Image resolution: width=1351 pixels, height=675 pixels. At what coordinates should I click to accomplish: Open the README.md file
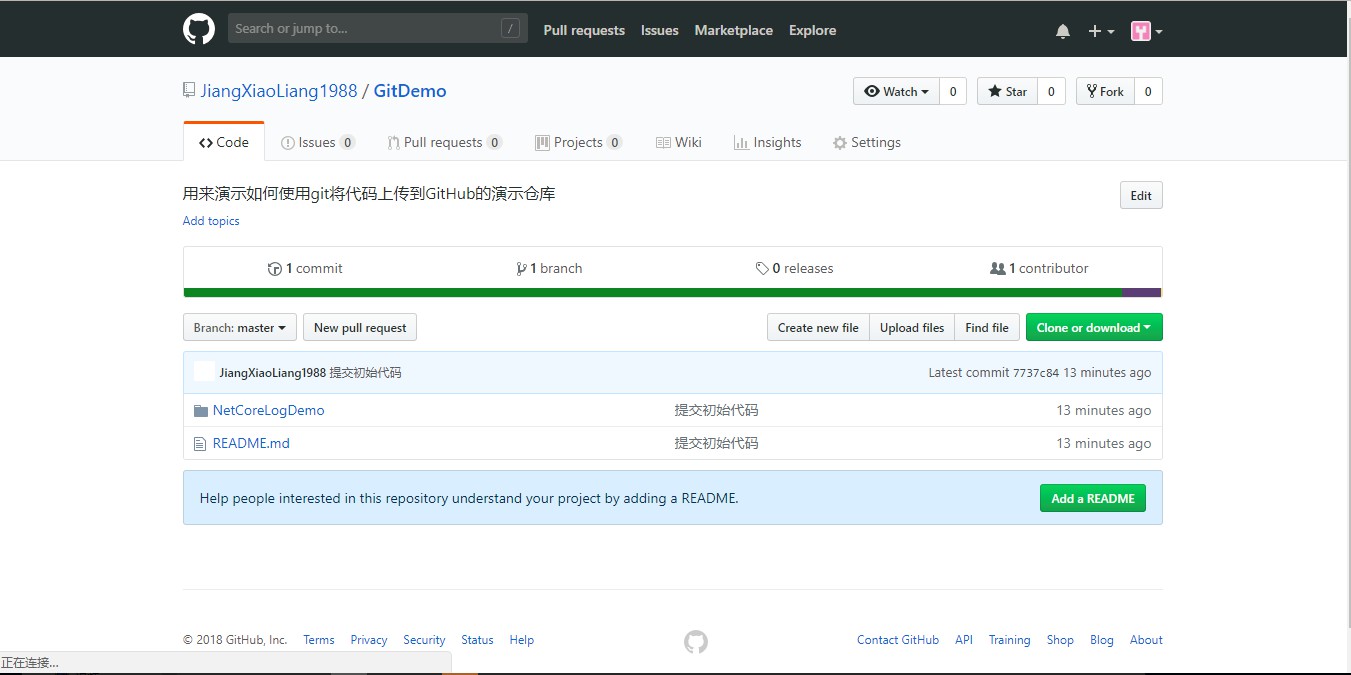[x=251, y=443]
